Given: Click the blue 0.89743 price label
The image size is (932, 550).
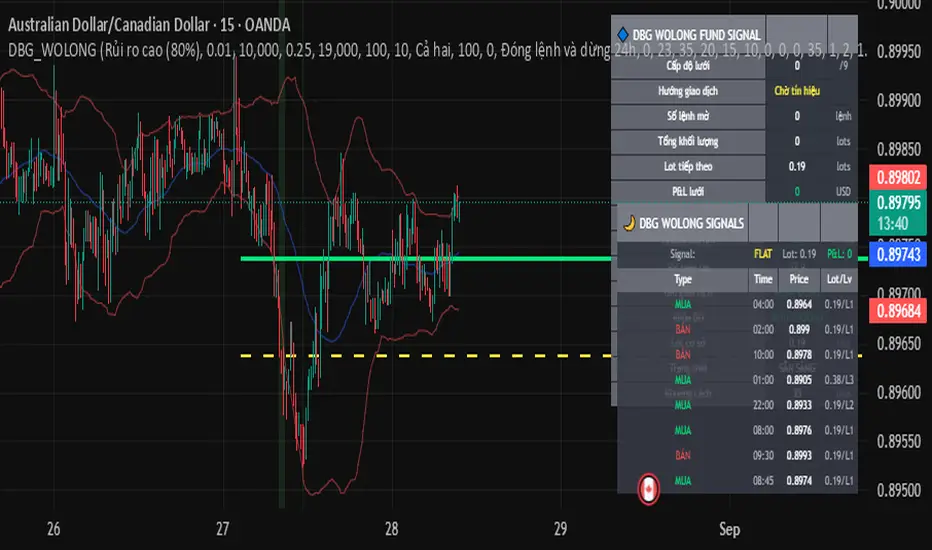Looking at the screenshot, I should (898, 254).
